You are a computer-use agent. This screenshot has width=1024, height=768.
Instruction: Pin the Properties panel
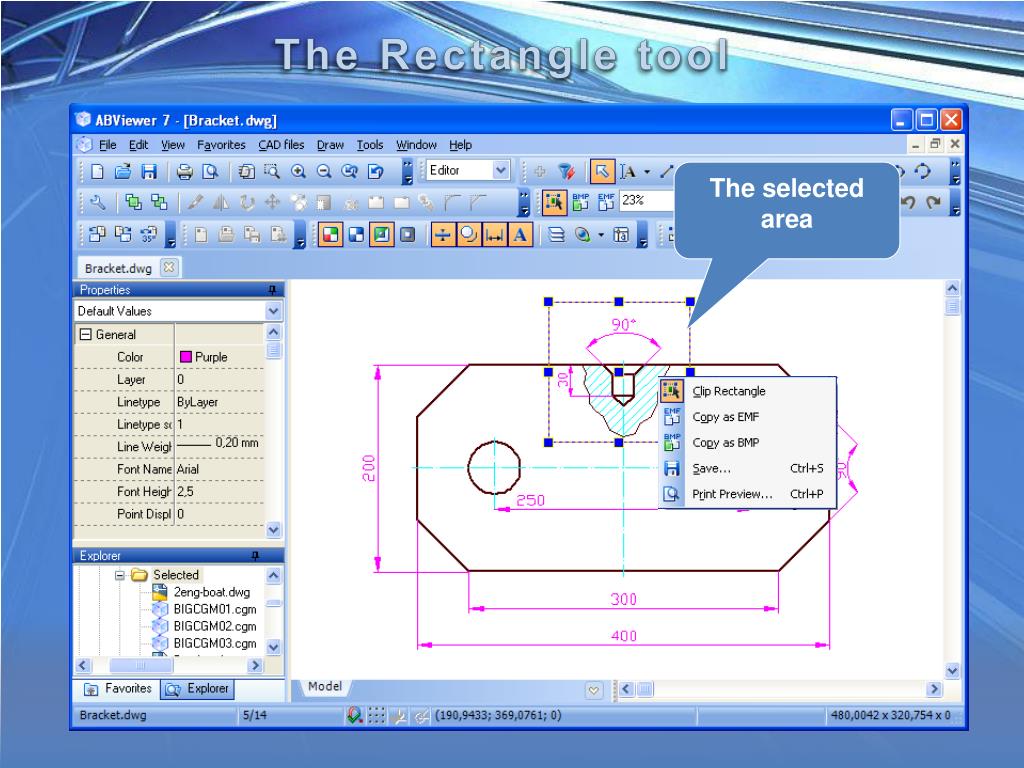pyautogui.click(x=272, y=290)
